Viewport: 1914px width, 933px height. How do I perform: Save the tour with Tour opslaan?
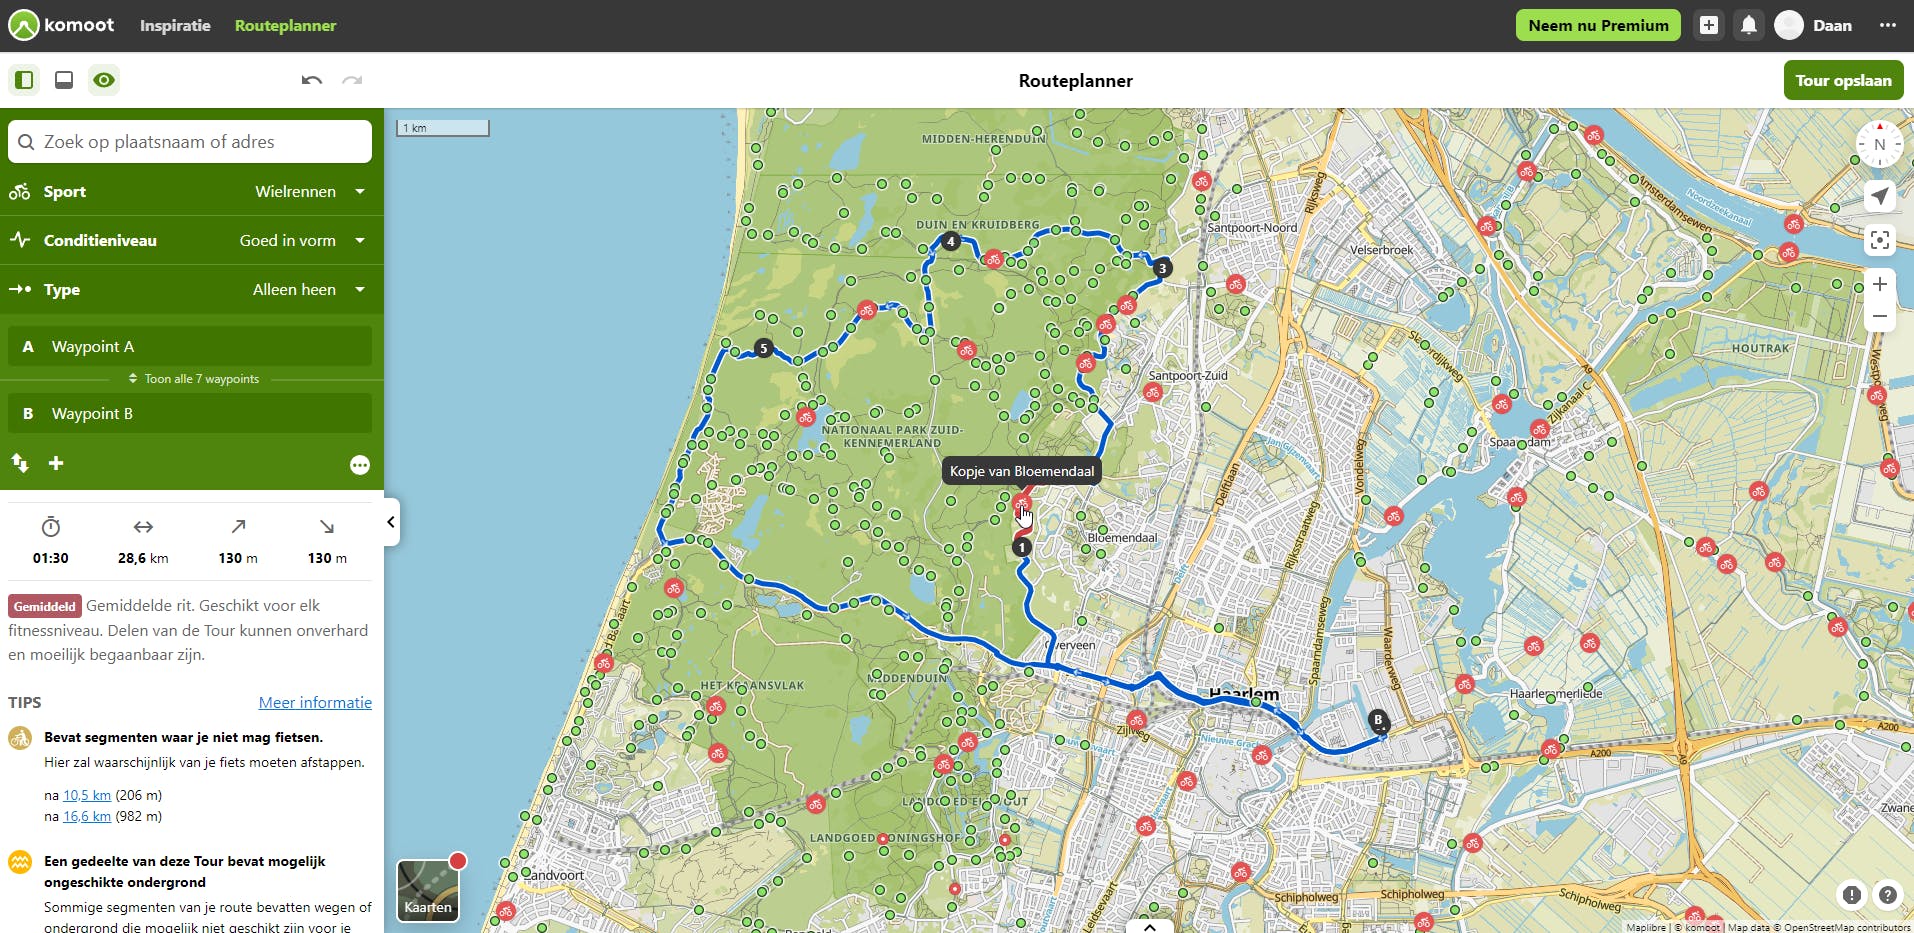coord(1843,80)
